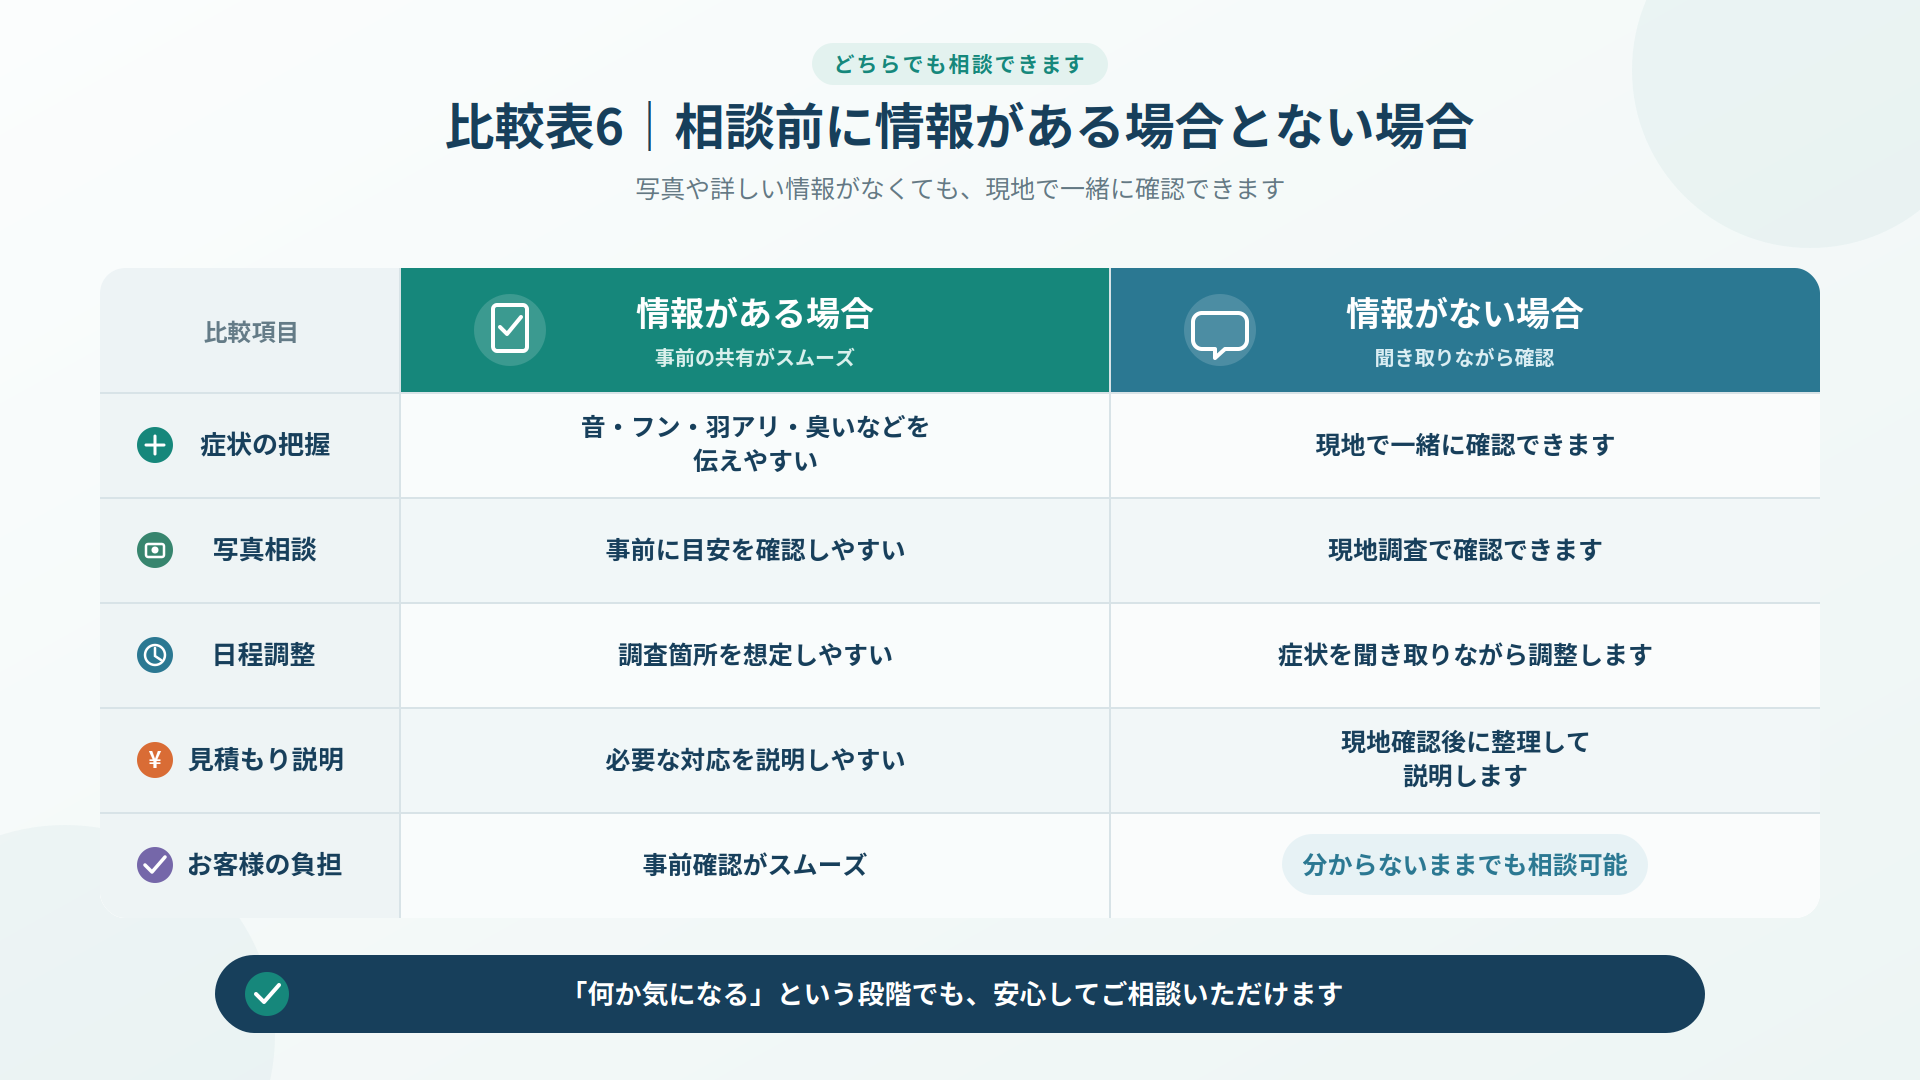Click the 写真相談 row label

click(265, 550)
